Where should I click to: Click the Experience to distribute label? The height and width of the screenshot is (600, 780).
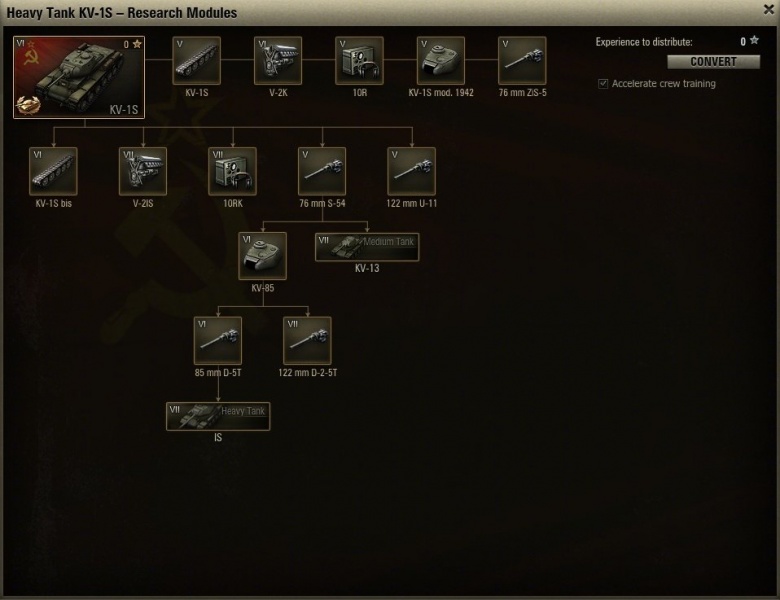tap(644, 42)
